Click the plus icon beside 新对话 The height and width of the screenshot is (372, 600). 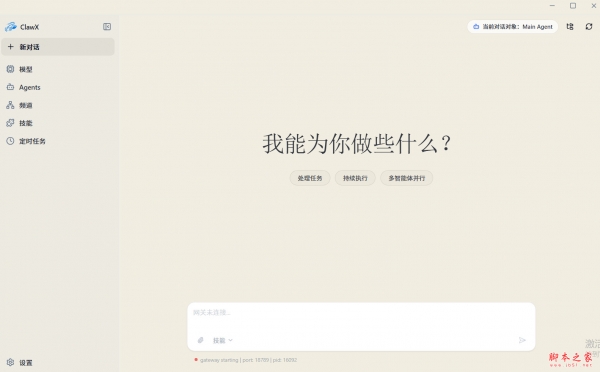click(x=11, y=47)
